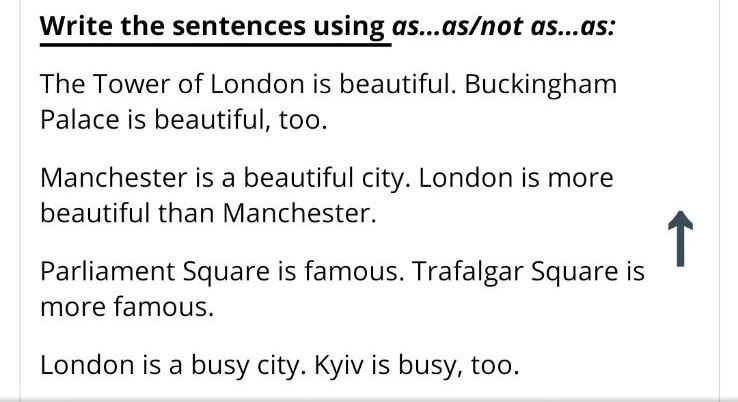Click the text 'more famous.'
738x402 pixels.
(127, 307)
